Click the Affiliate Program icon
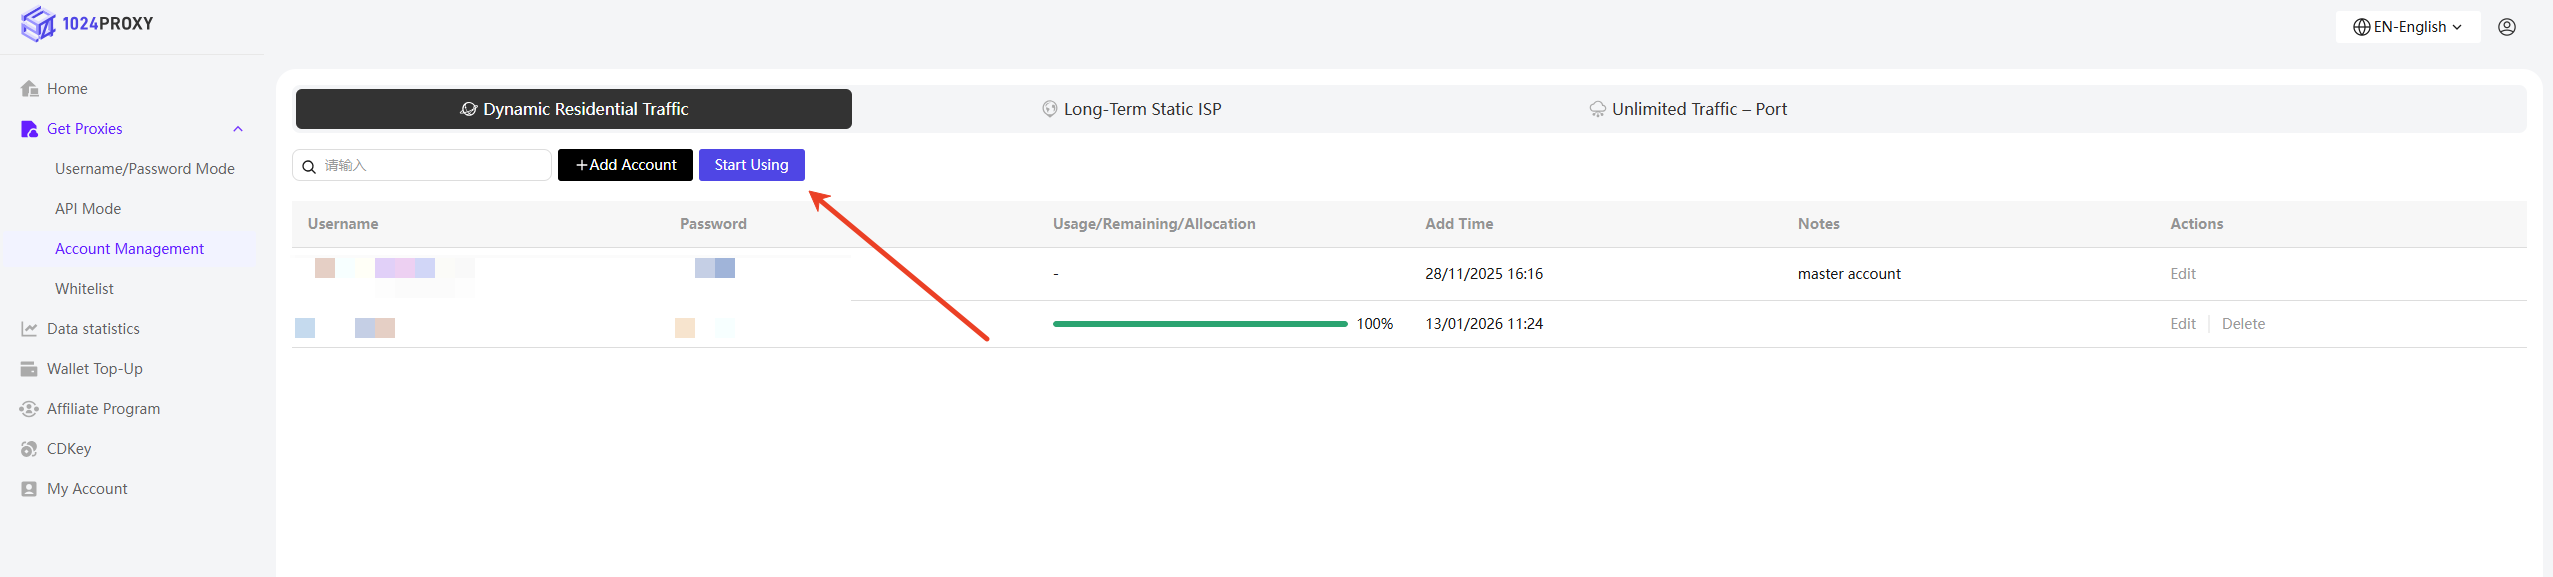This screenshot has height=577, width=2553. coord(29,409)
